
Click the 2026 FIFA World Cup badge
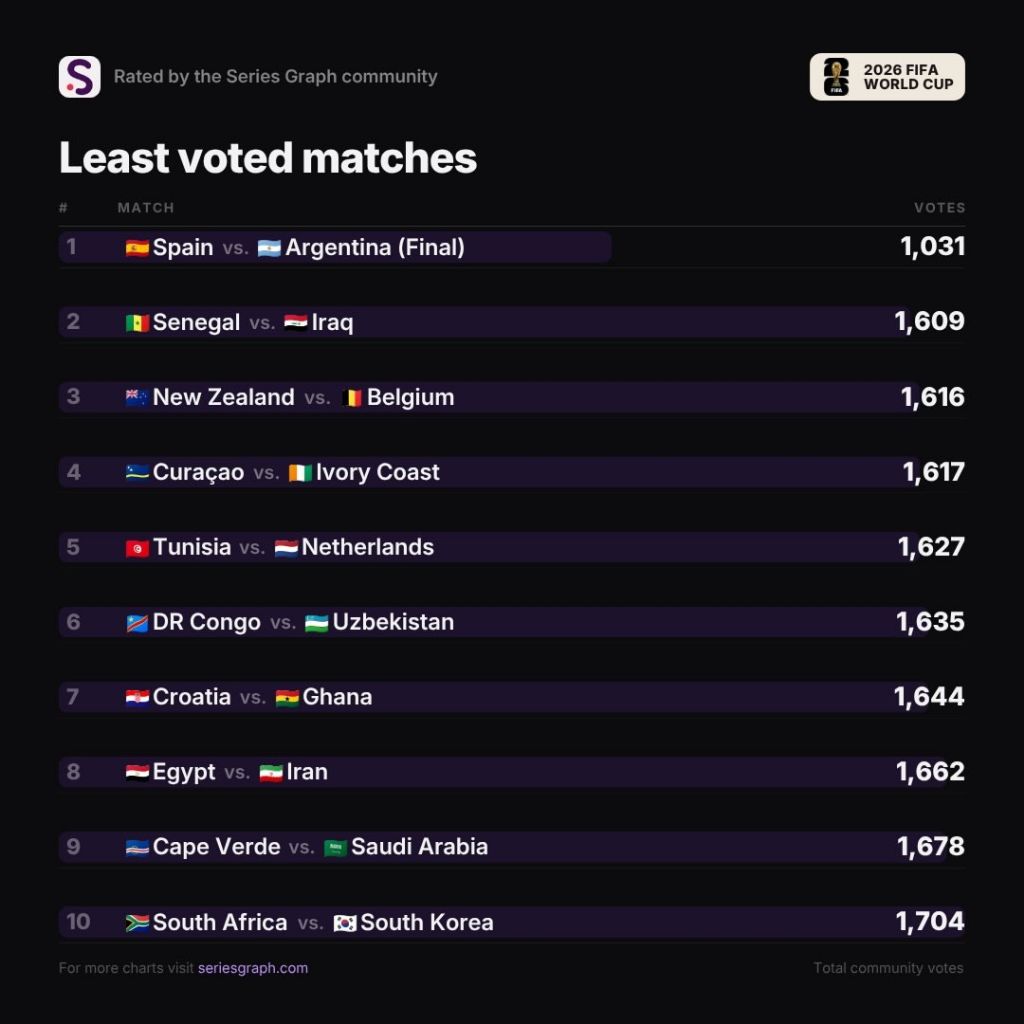coord(887,77)
